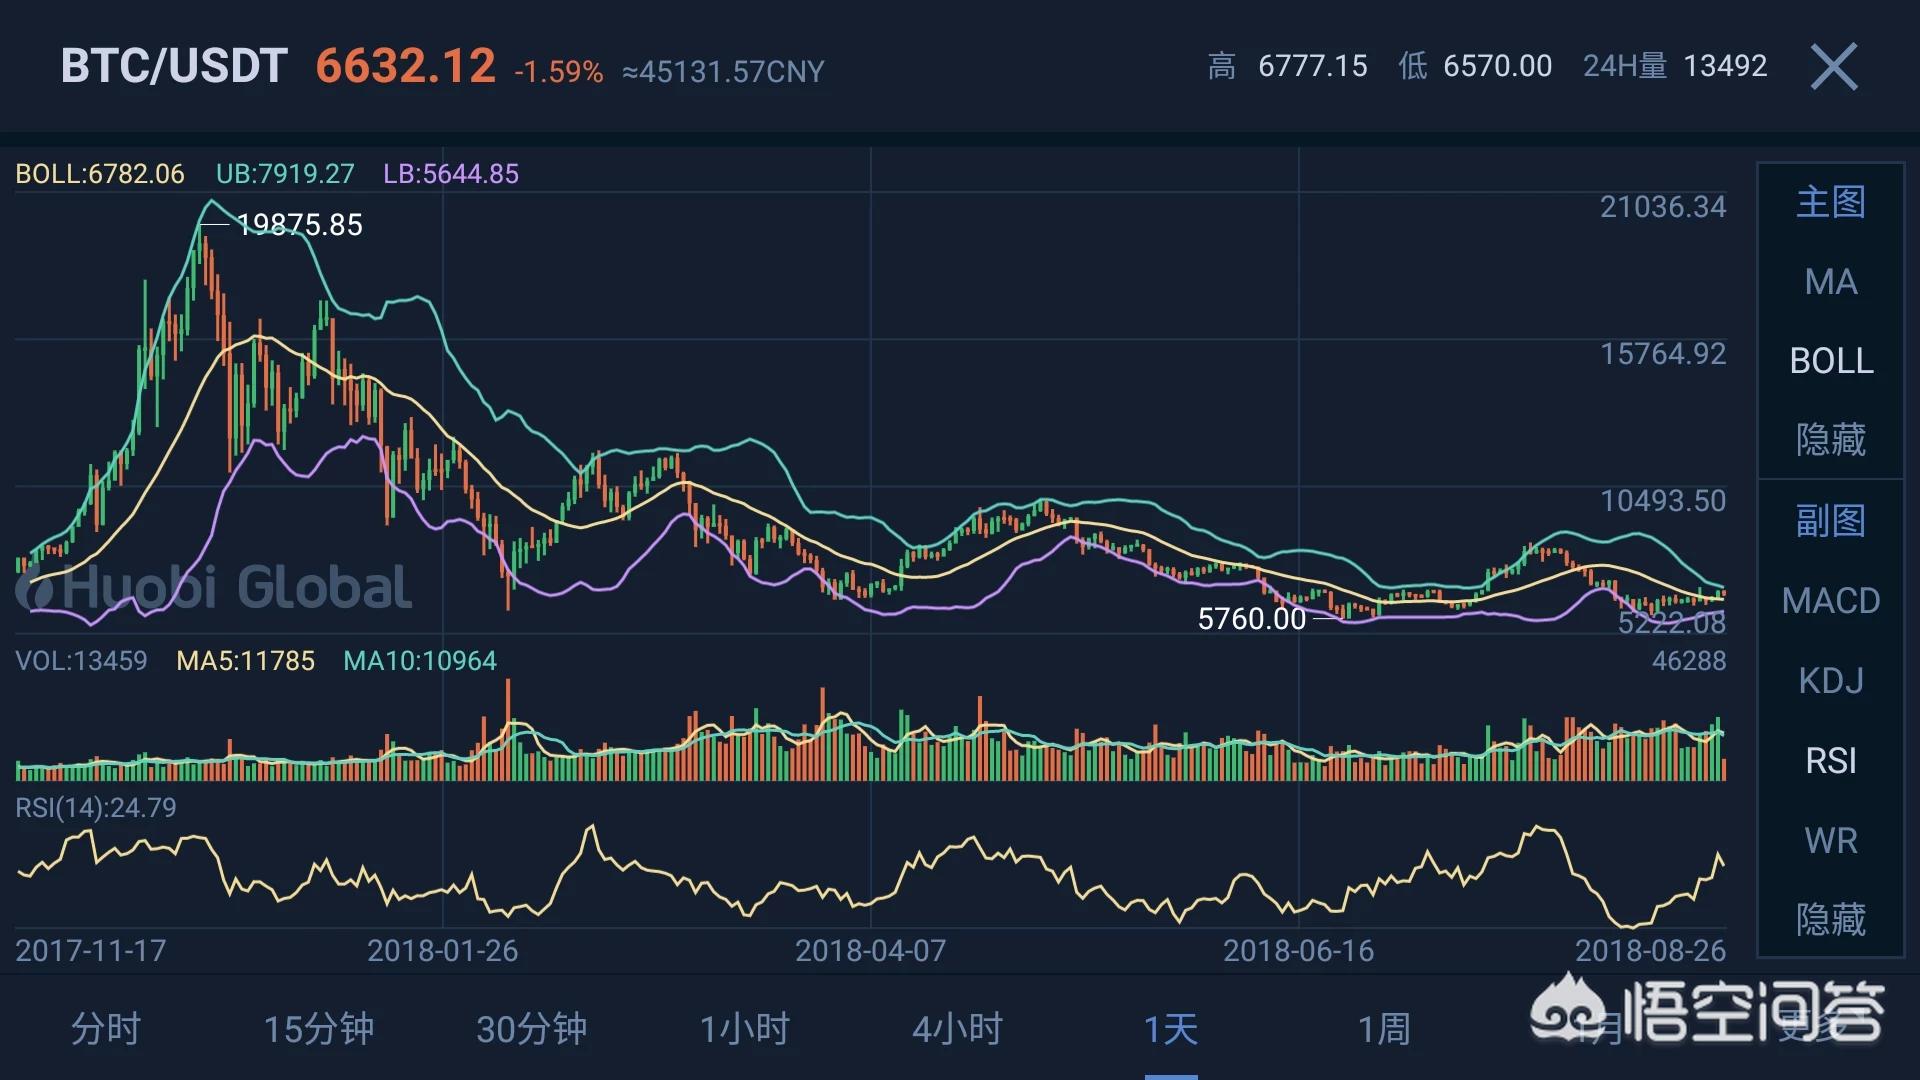Tap the 19875.85 peak price marker
The image size is (1920, 1080).
tap(299, 225)
